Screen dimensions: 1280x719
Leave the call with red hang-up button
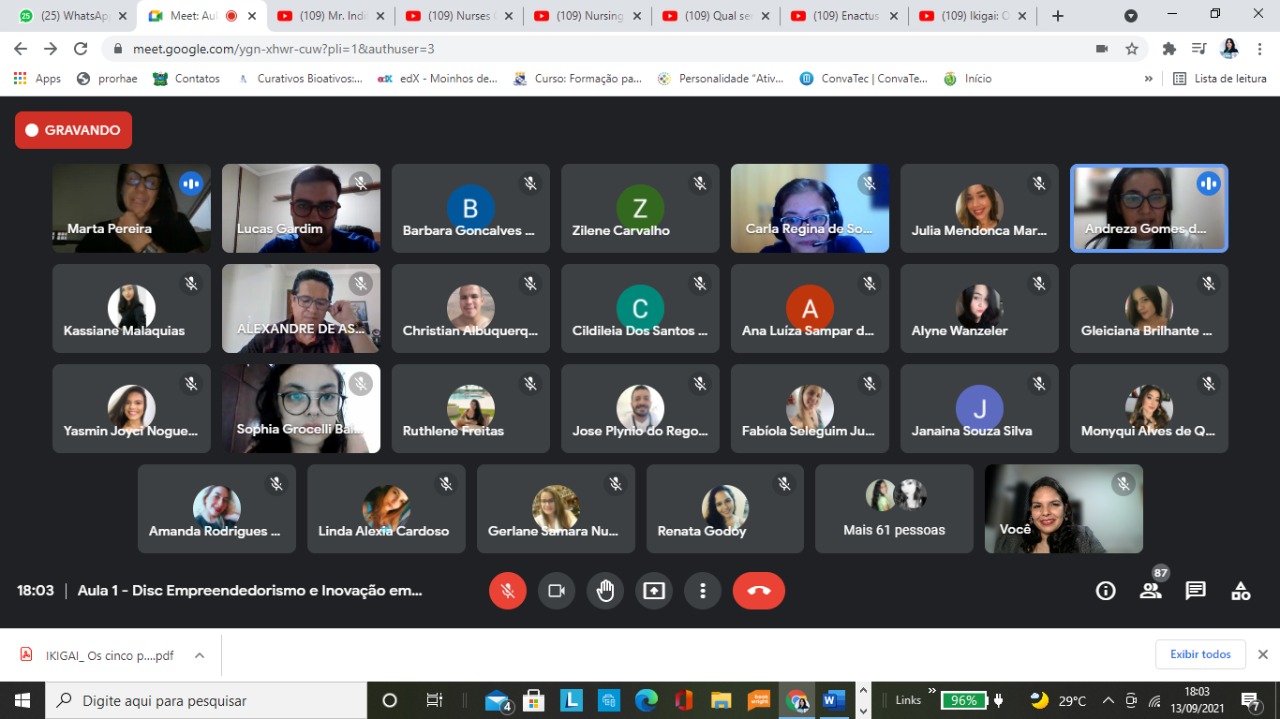(759, 591)
